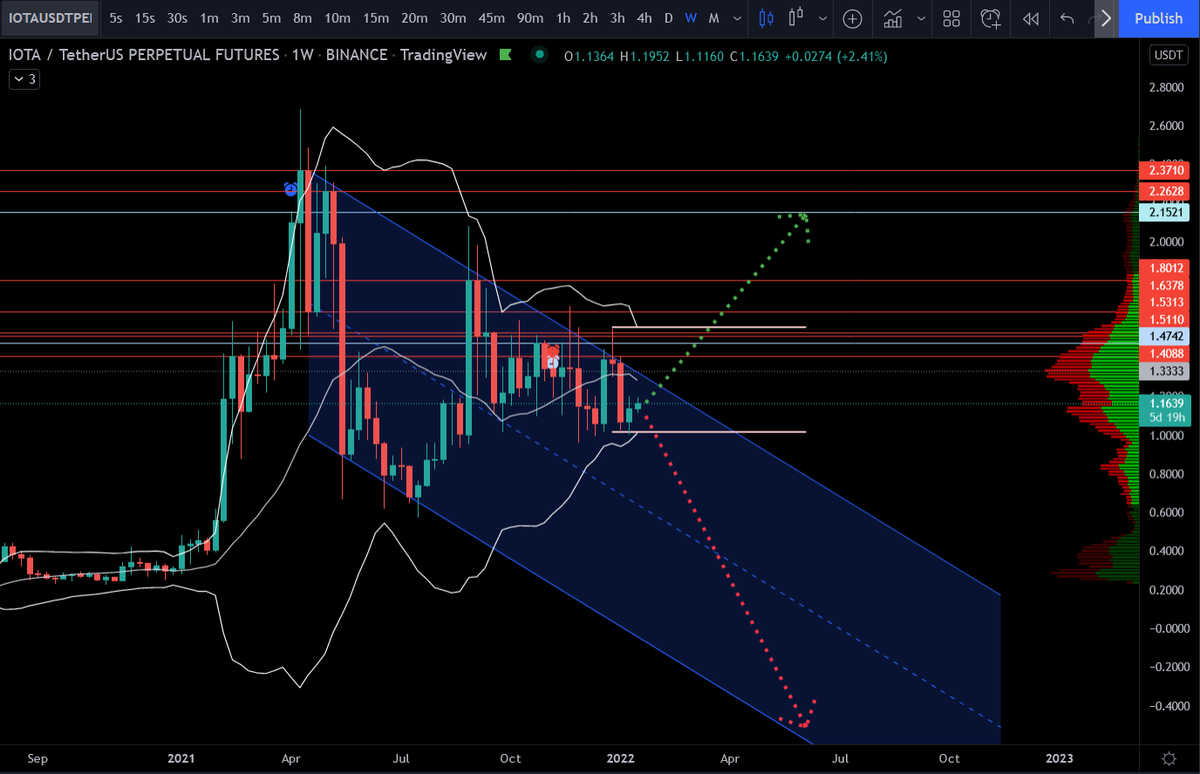Select the daily D timeframe
The width and height of the screenshot is (1200, 774).
point(668,18)
